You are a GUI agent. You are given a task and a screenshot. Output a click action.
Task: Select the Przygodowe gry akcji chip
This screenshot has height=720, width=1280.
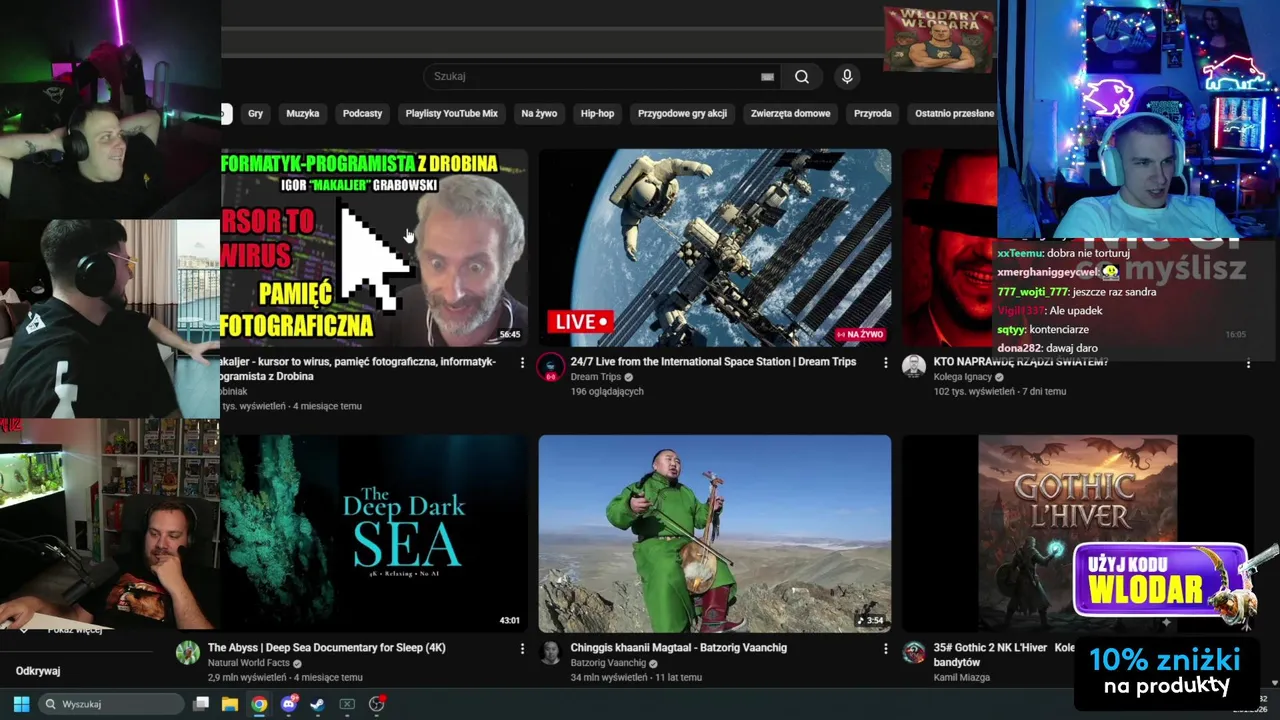point(682,114)
